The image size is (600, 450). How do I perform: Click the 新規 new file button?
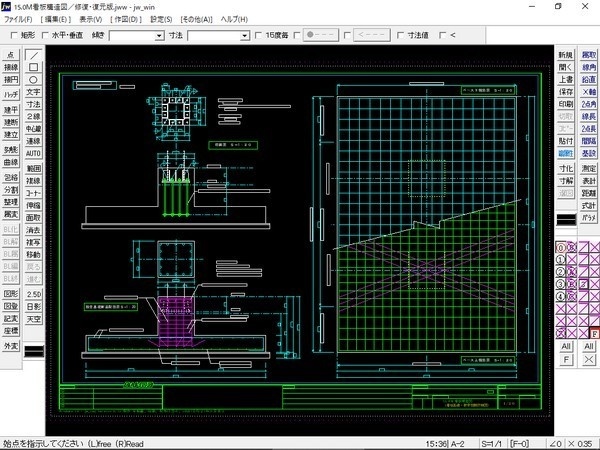(x=566, y=55)
